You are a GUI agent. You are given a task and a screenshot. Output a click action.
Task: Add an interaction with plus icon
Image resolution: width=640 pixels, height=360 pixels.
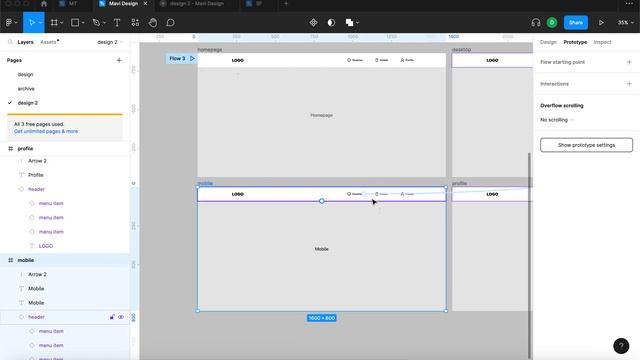pos(629,84)
